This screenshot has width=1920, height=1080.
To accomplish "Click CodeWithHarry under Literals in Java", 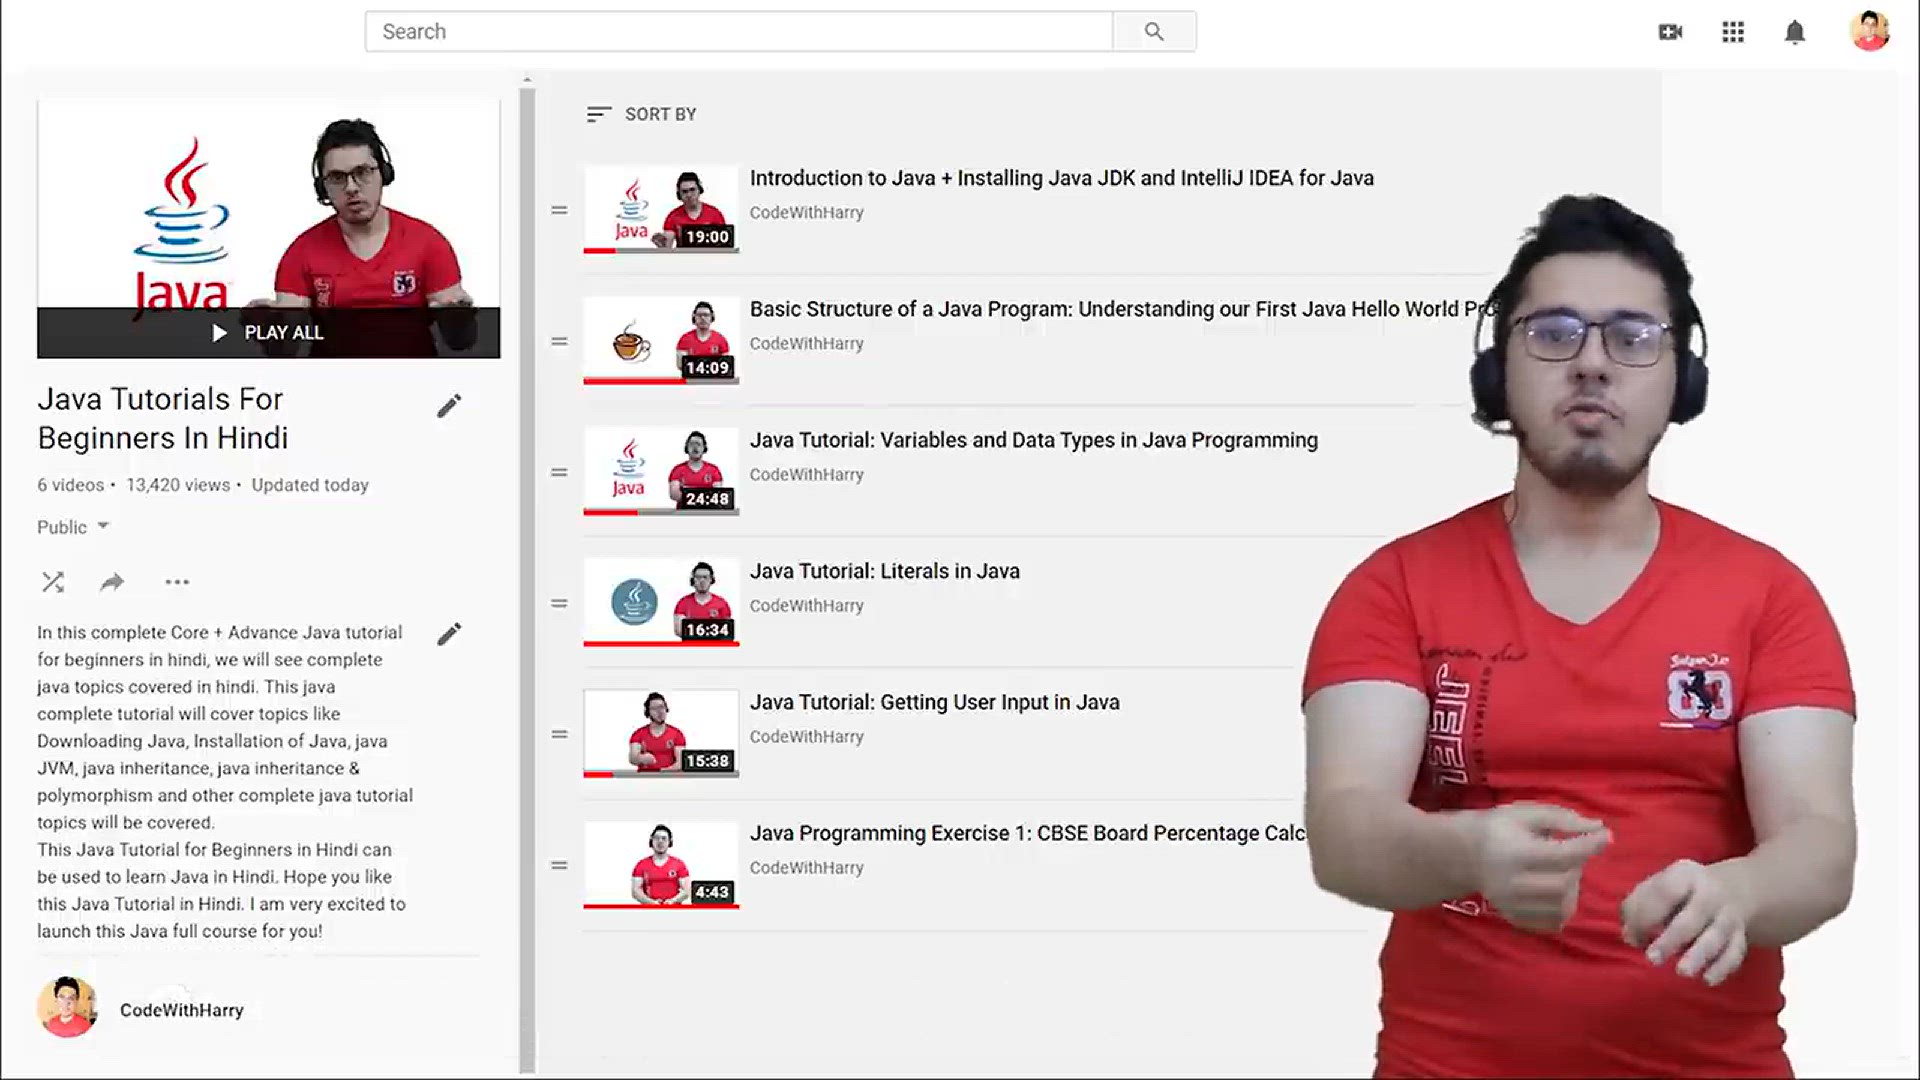I will point(807,605).
